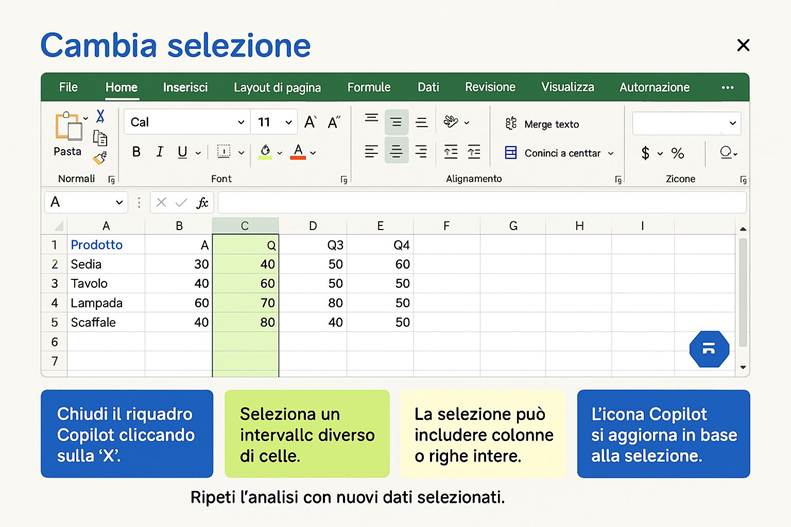Select the Home tab

(x=121, y=87)
